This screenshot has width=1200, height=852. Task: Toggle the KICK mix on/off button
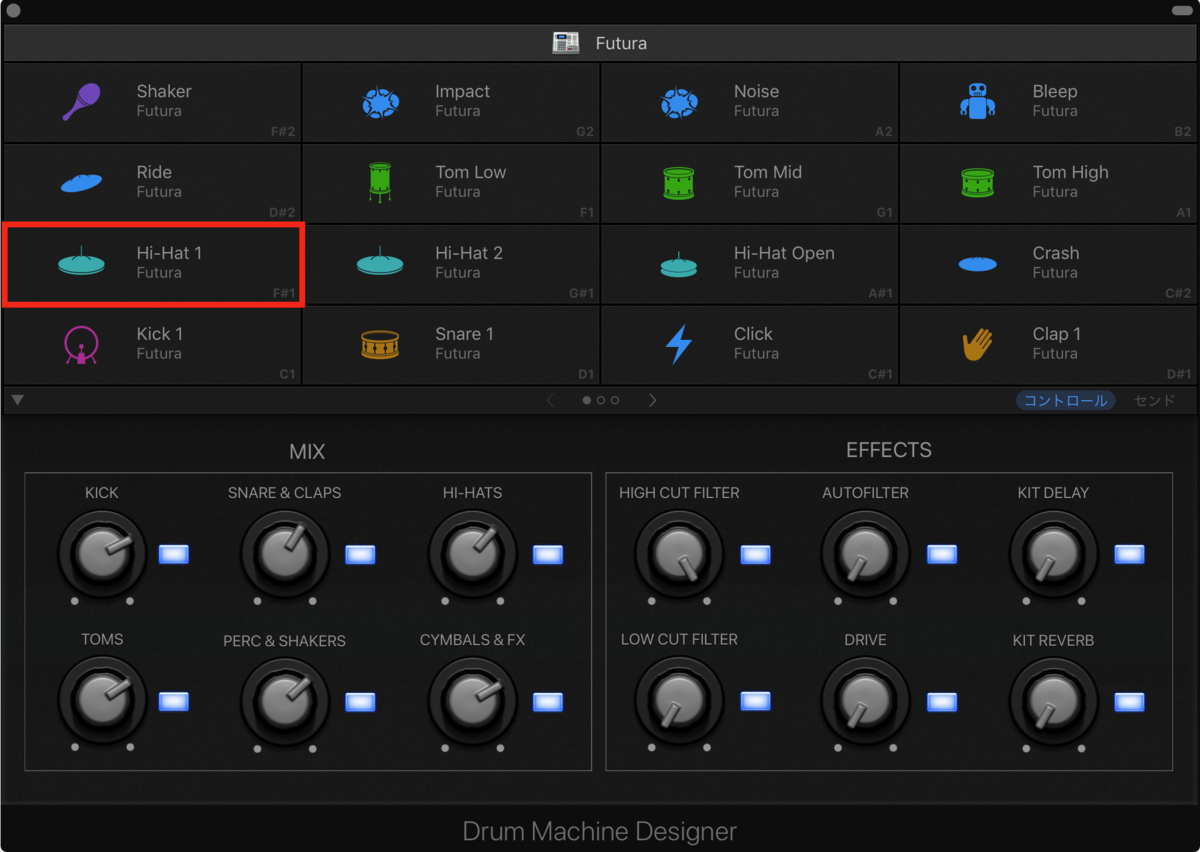(x=174, y=554)
